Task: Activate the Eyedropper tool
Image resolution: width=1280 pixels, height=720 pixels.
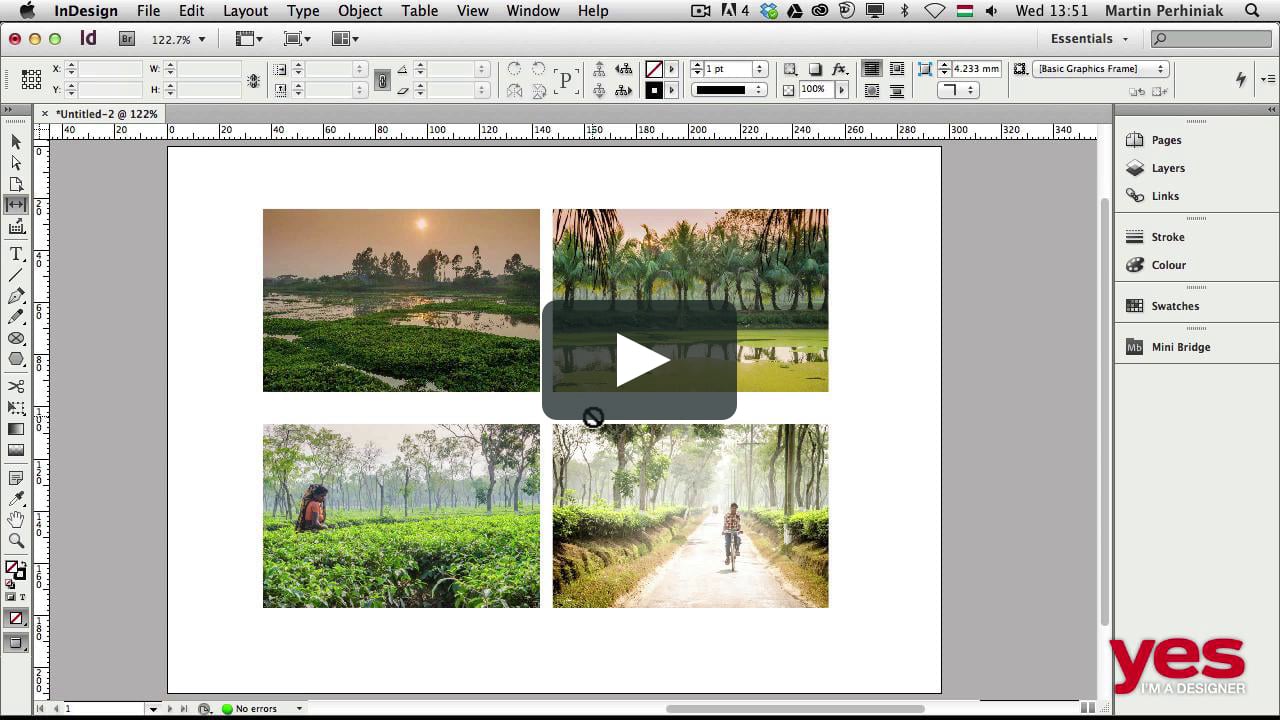Action: point(16,499)
